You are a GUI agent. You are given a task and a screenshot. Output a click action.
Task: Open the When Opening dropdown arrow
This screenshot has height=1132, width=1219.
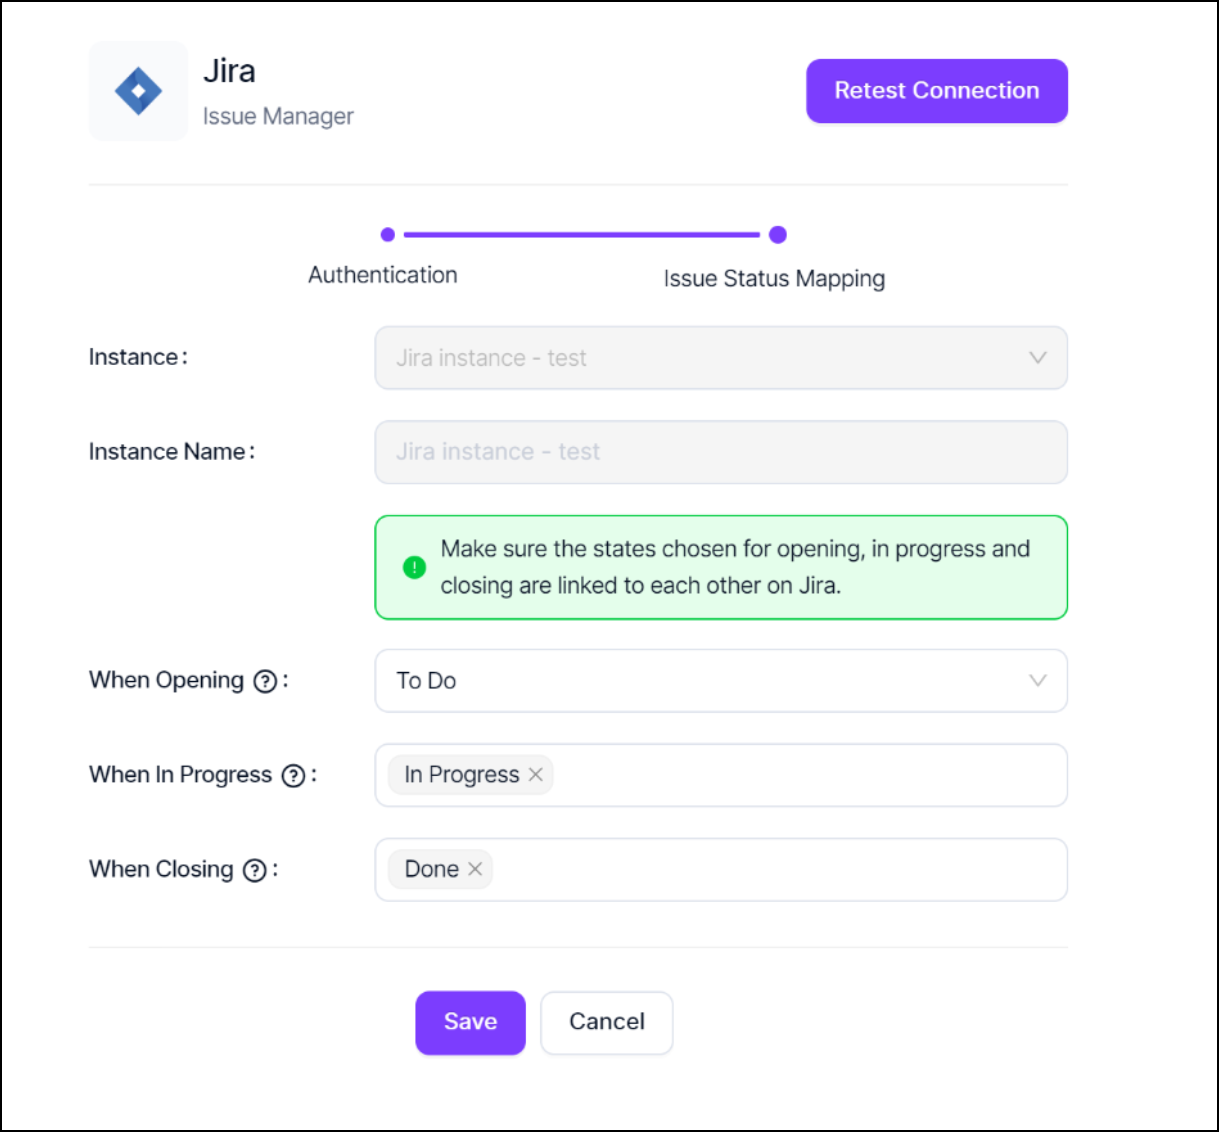(1038, 680)
